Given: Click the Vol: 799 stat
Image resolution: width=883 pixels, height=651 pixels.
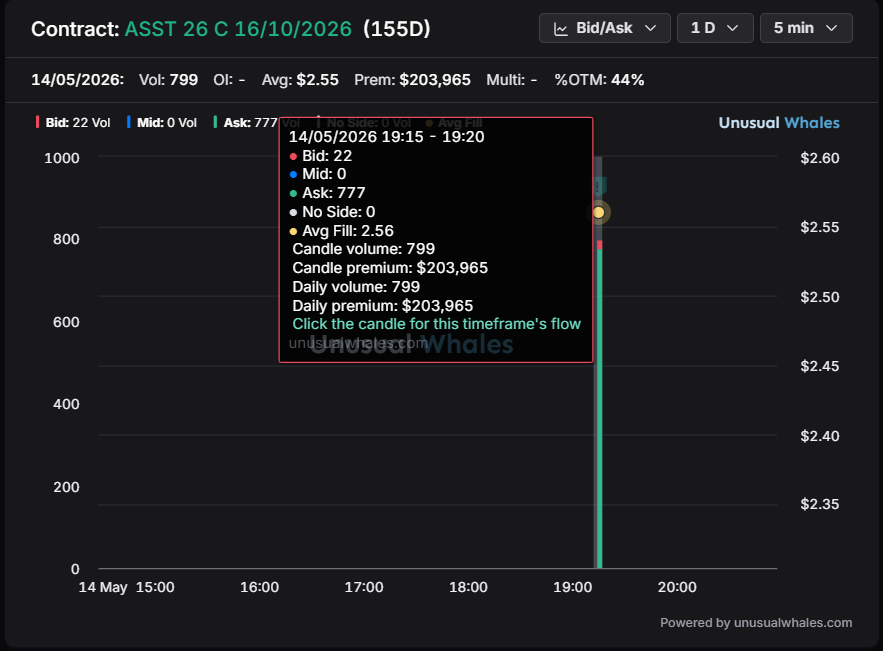Looking at the screenshot, I should [168, 80].
